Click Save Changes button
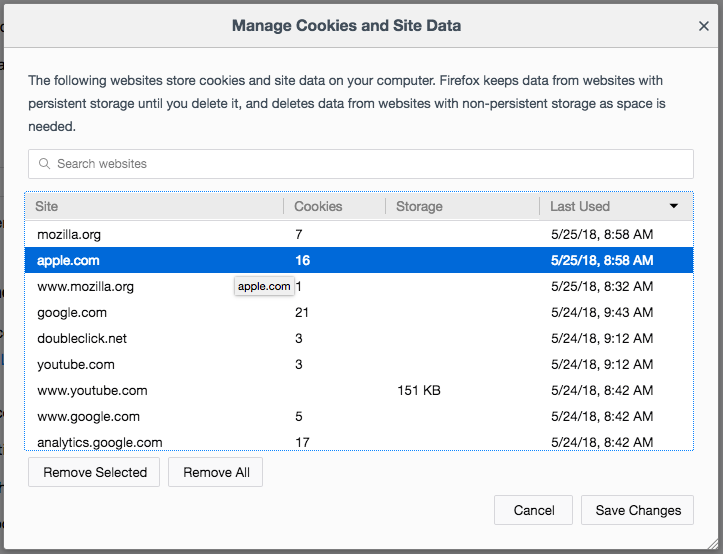This screenshot has height=554, width=723. (x=637, y=510)
